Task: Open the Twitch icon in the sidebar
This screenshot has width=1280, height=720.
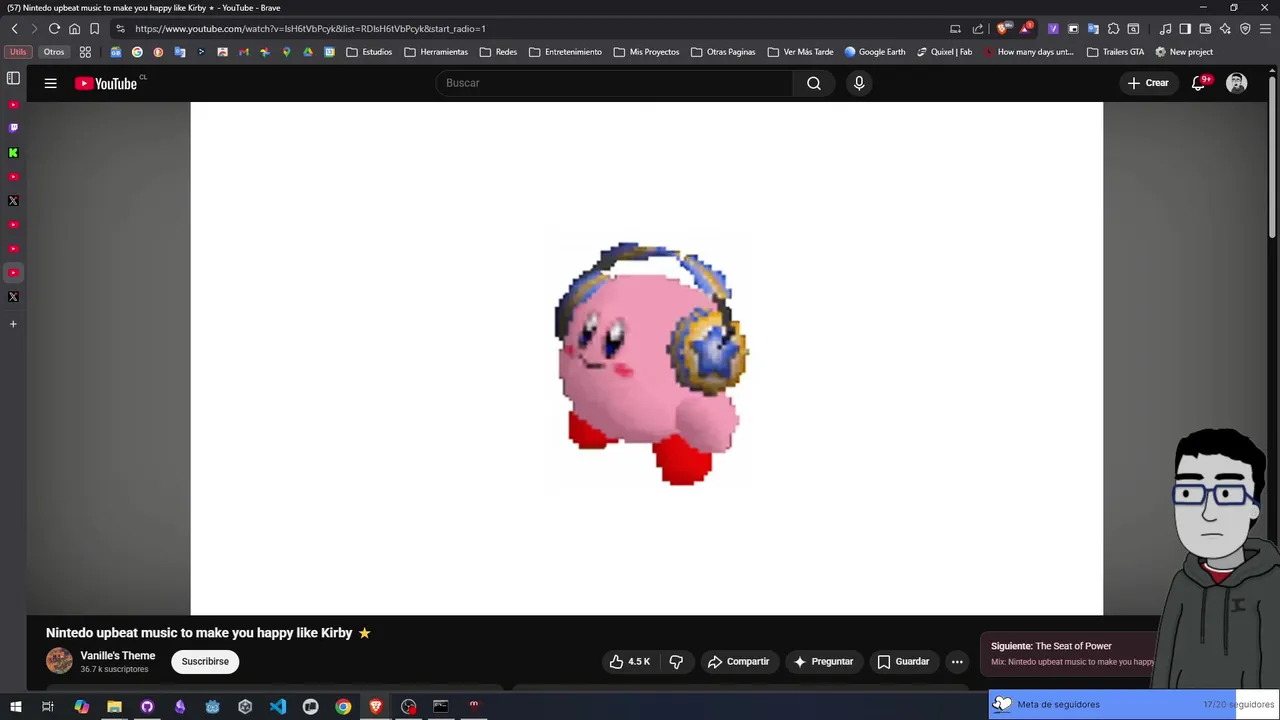Action: tap(13, 128)
